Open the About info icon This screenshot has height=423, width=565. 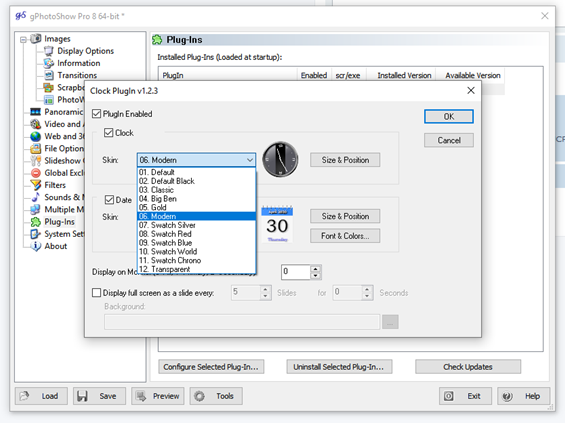click(36, 246)
